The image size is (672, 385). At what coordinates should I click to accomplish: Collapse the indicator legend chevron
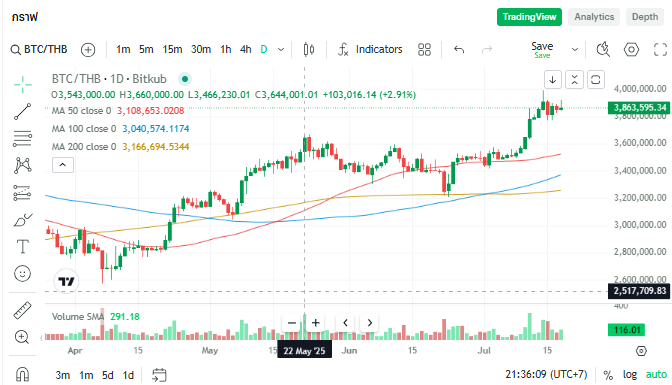point(63,165)
